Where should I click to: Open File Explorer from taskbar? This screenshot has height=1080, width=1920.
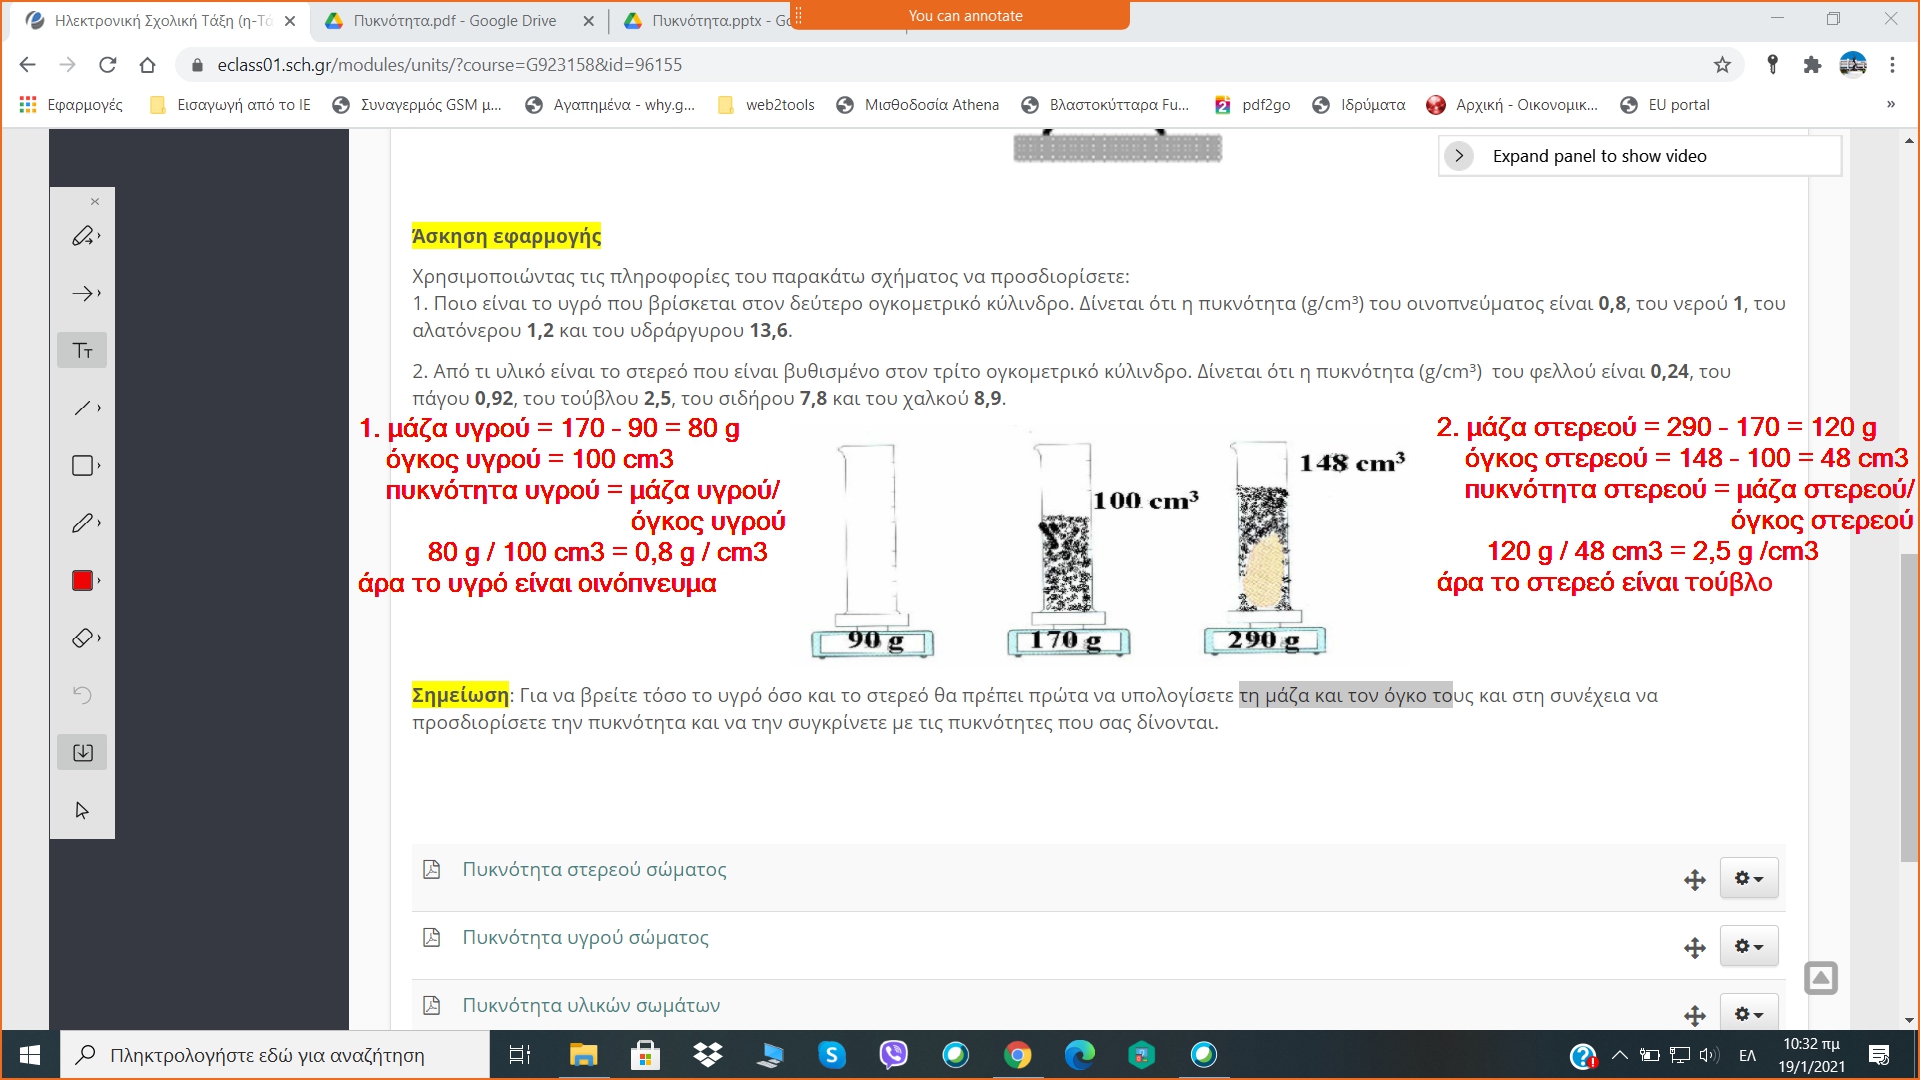click(x=583, y=1055)
